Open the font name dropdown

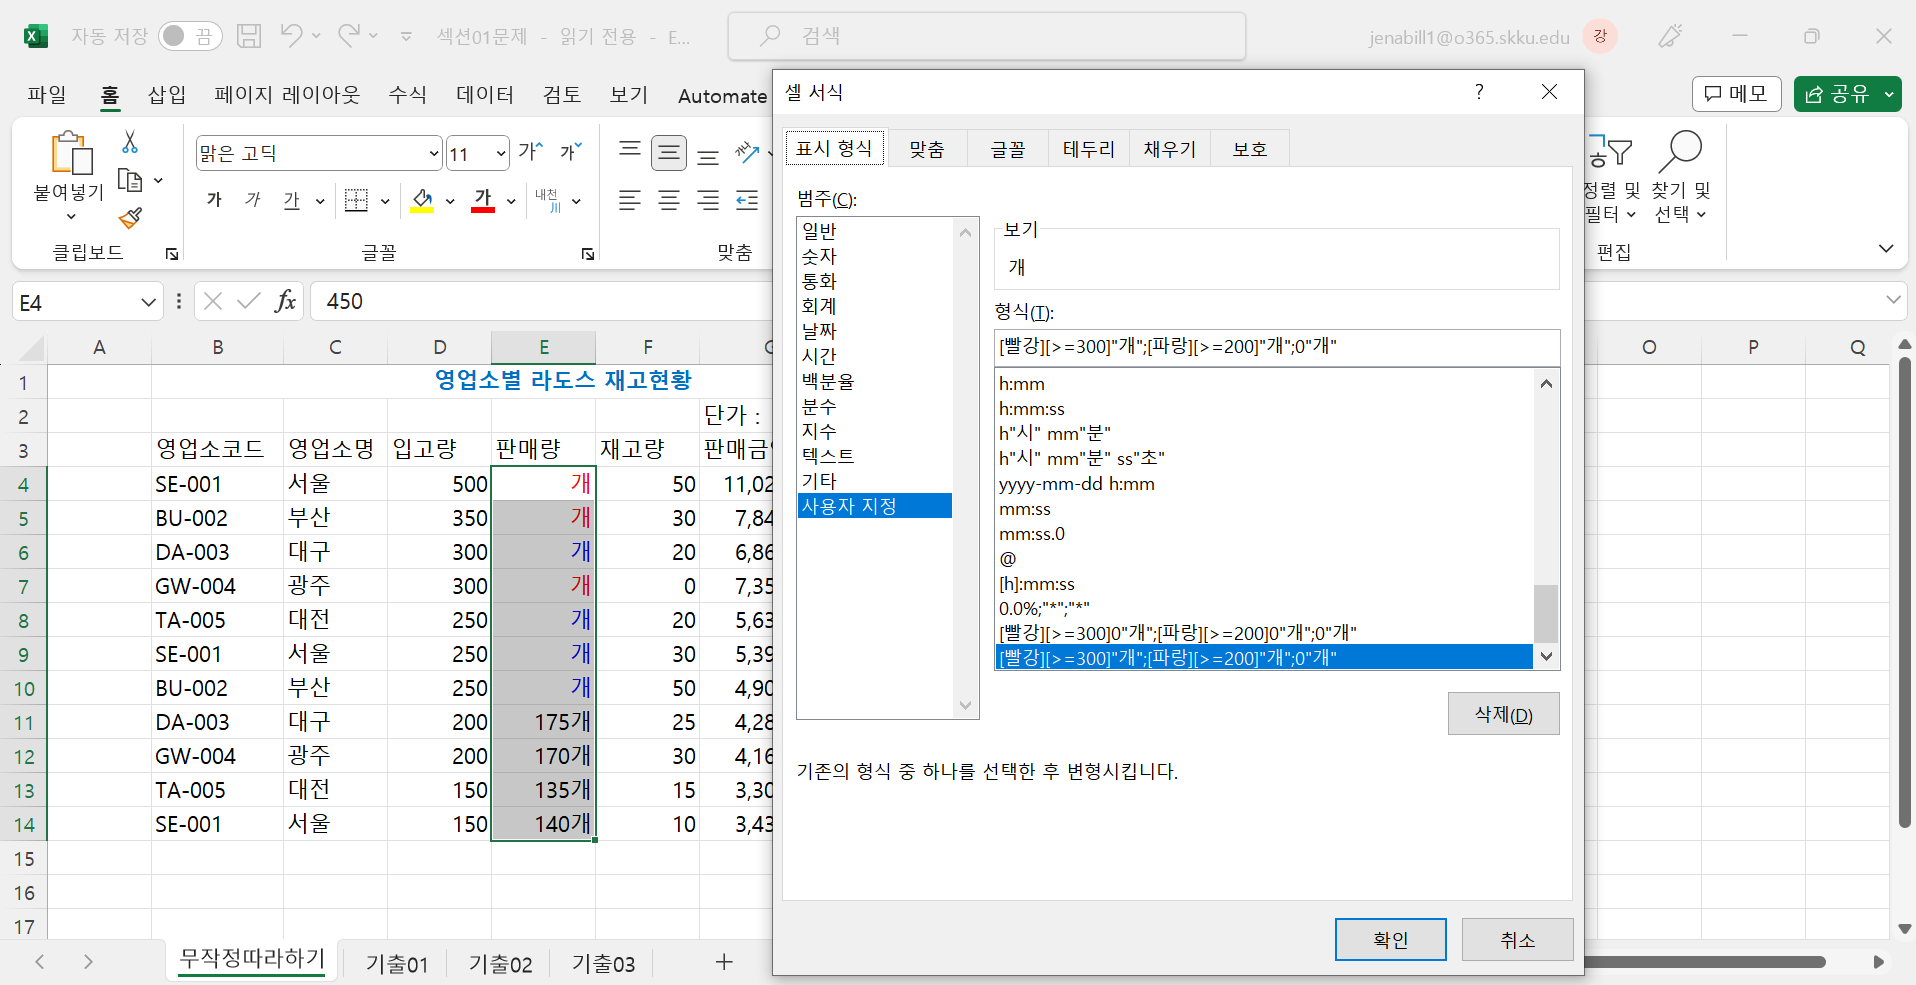pyautogui.click(x=434, y=154)
